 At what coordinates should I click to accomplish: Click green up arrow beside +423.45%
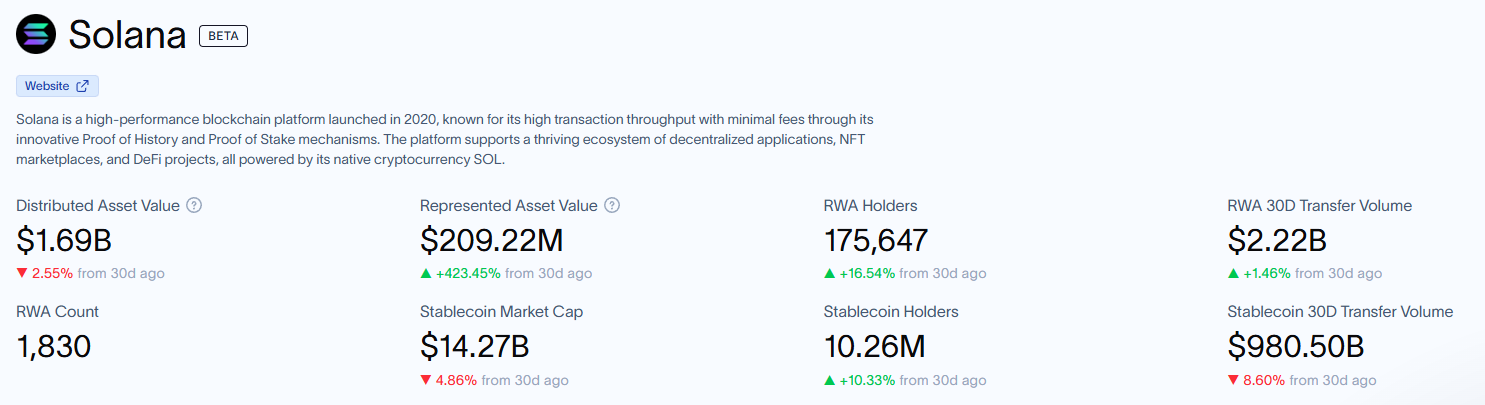point(426,273)
